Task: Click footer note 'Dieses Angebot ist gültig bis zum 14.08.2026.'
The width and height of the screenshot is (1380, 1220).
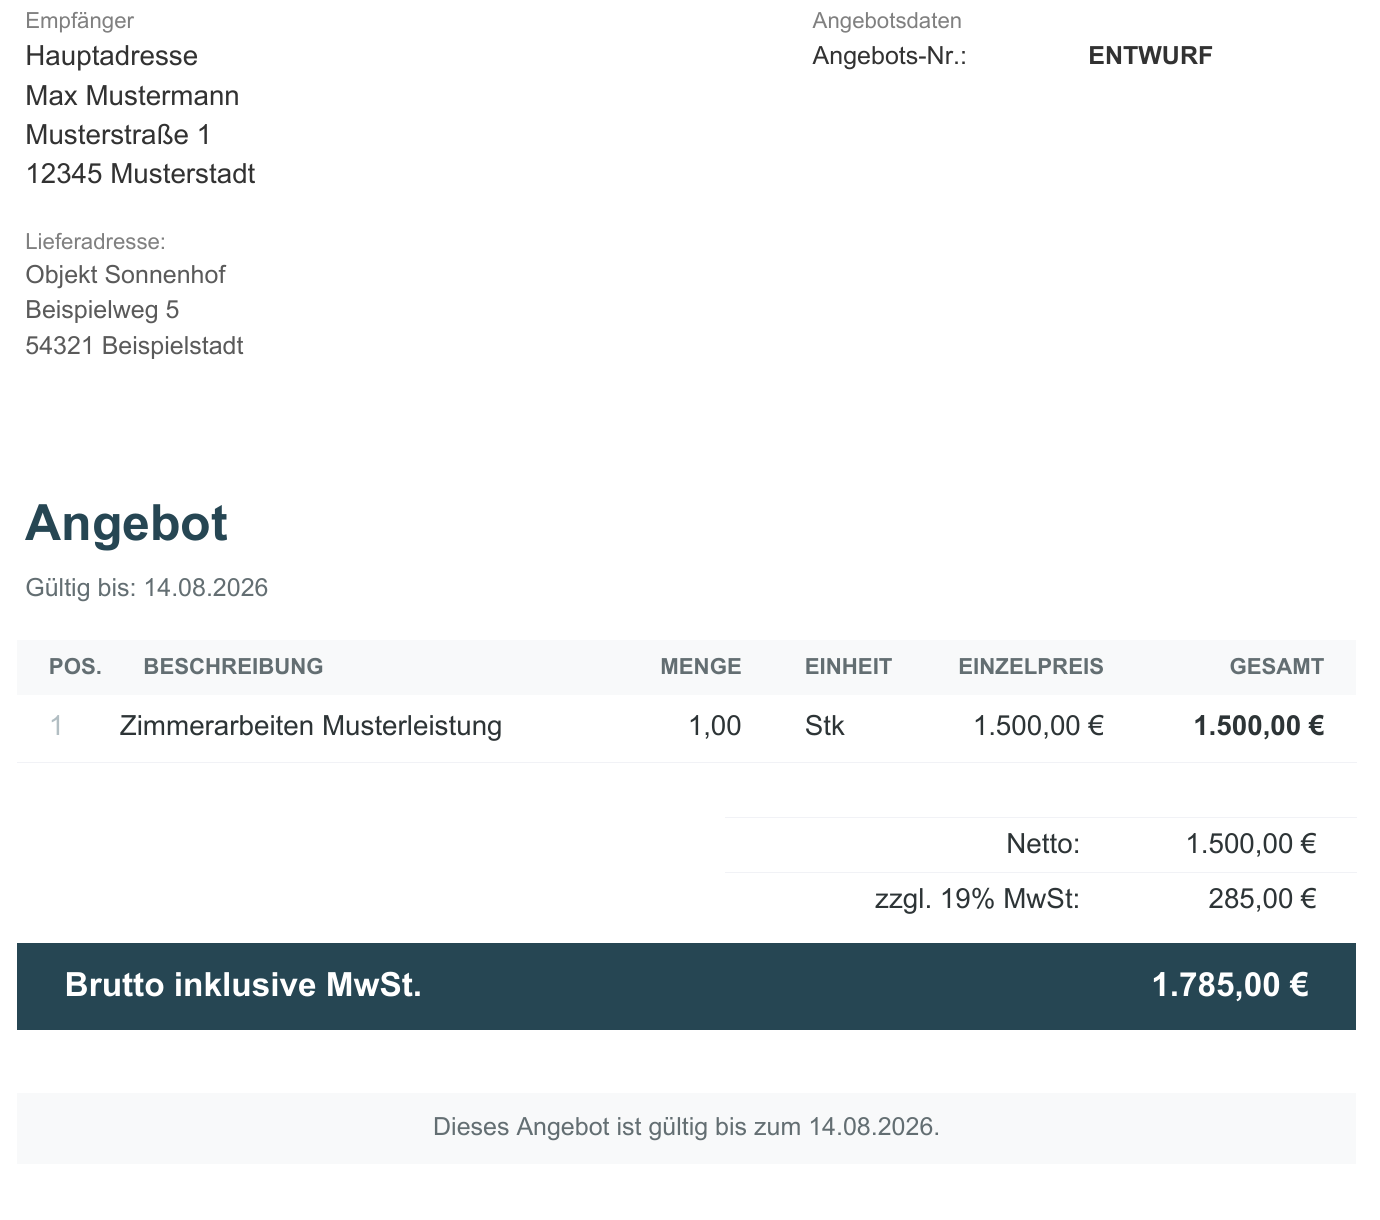Action: [x=686, y=1127]
